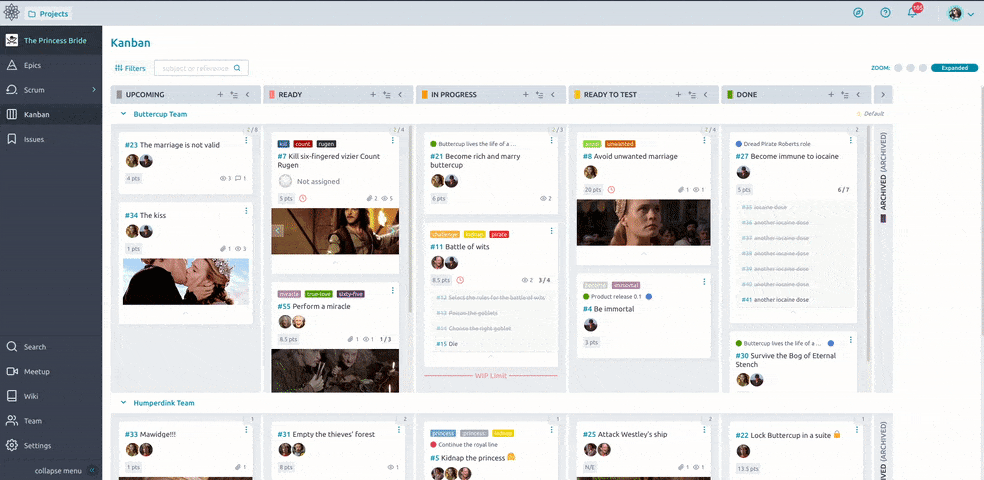
Task: Add new story in READY column
Action: (x=372, y=95)
